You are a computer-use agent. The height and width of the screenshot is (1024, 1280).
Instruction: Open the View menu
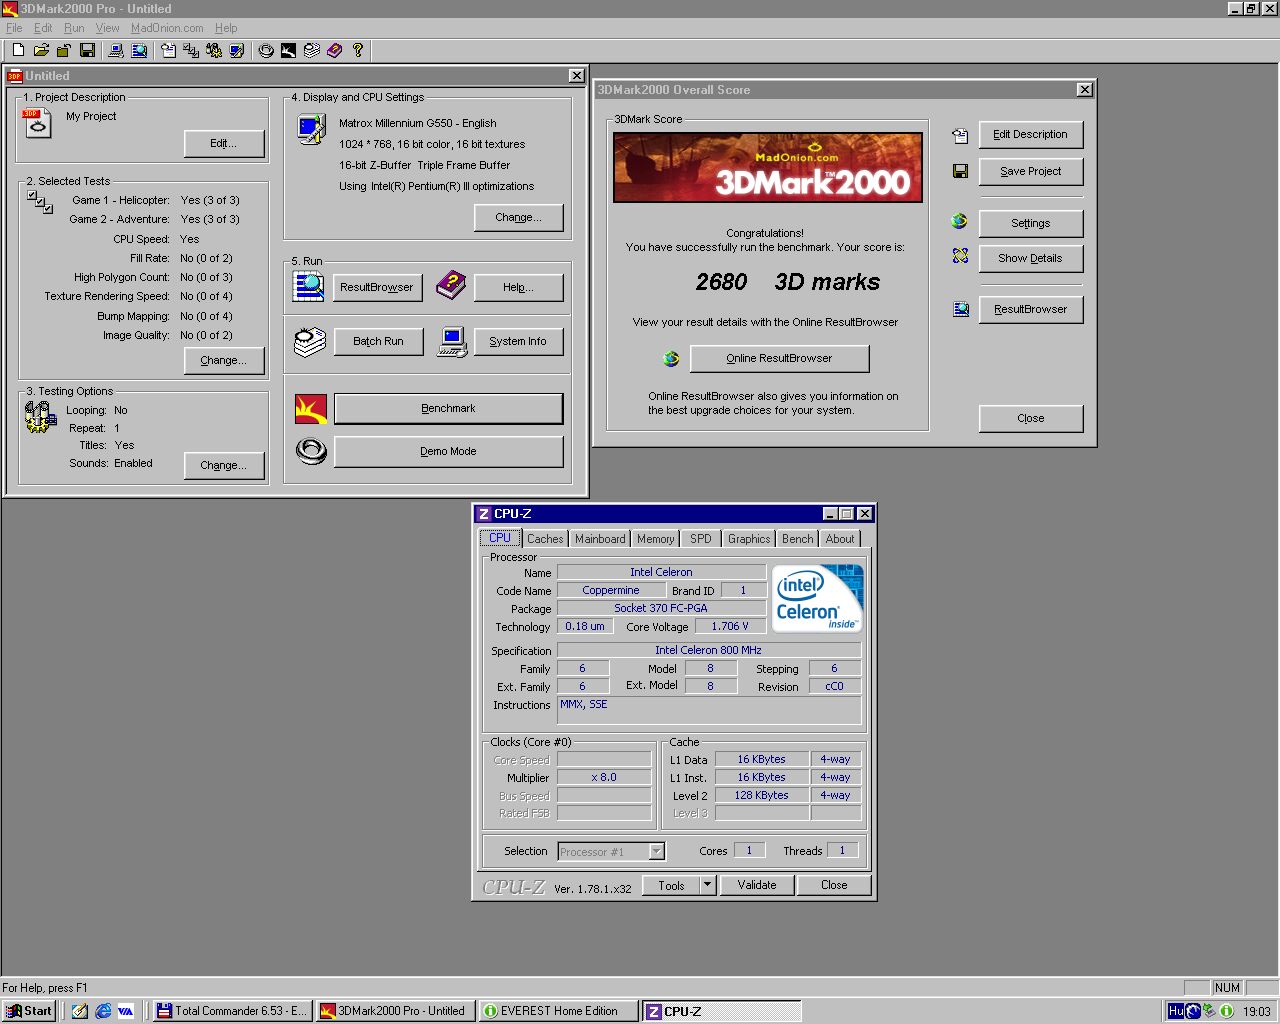click(107, 28)
